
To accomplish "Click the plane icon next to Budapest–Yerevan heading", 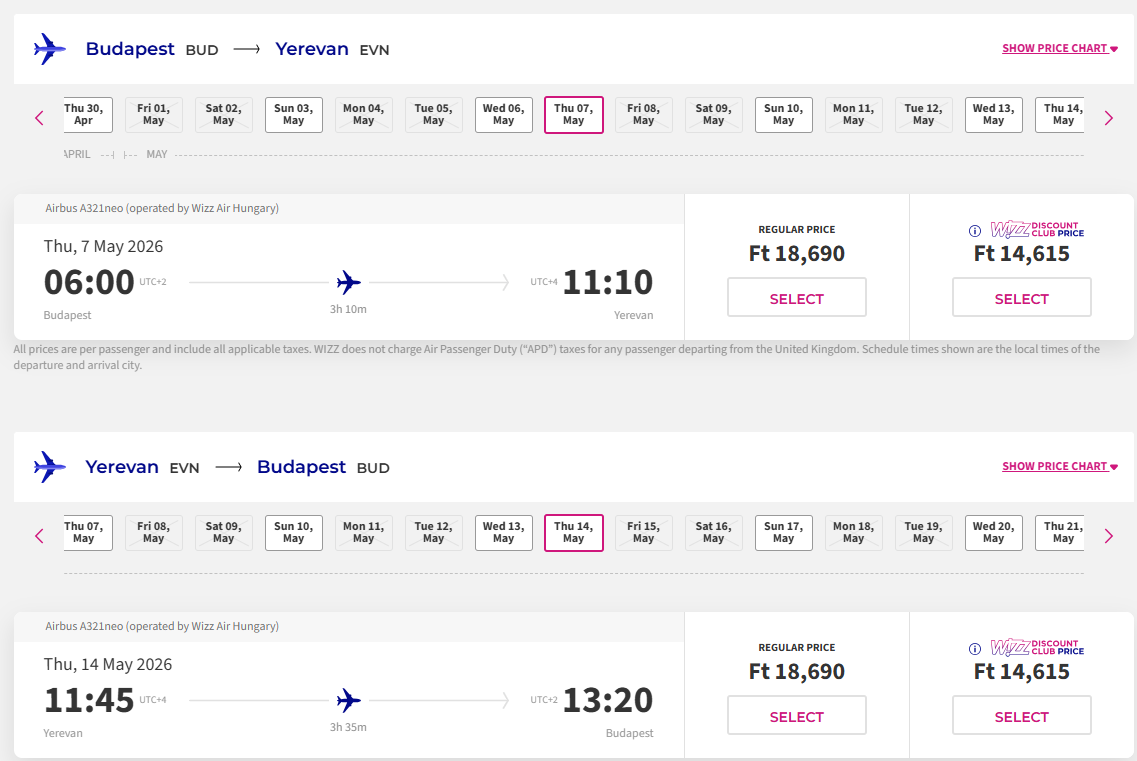I will (x=50, y=48).
